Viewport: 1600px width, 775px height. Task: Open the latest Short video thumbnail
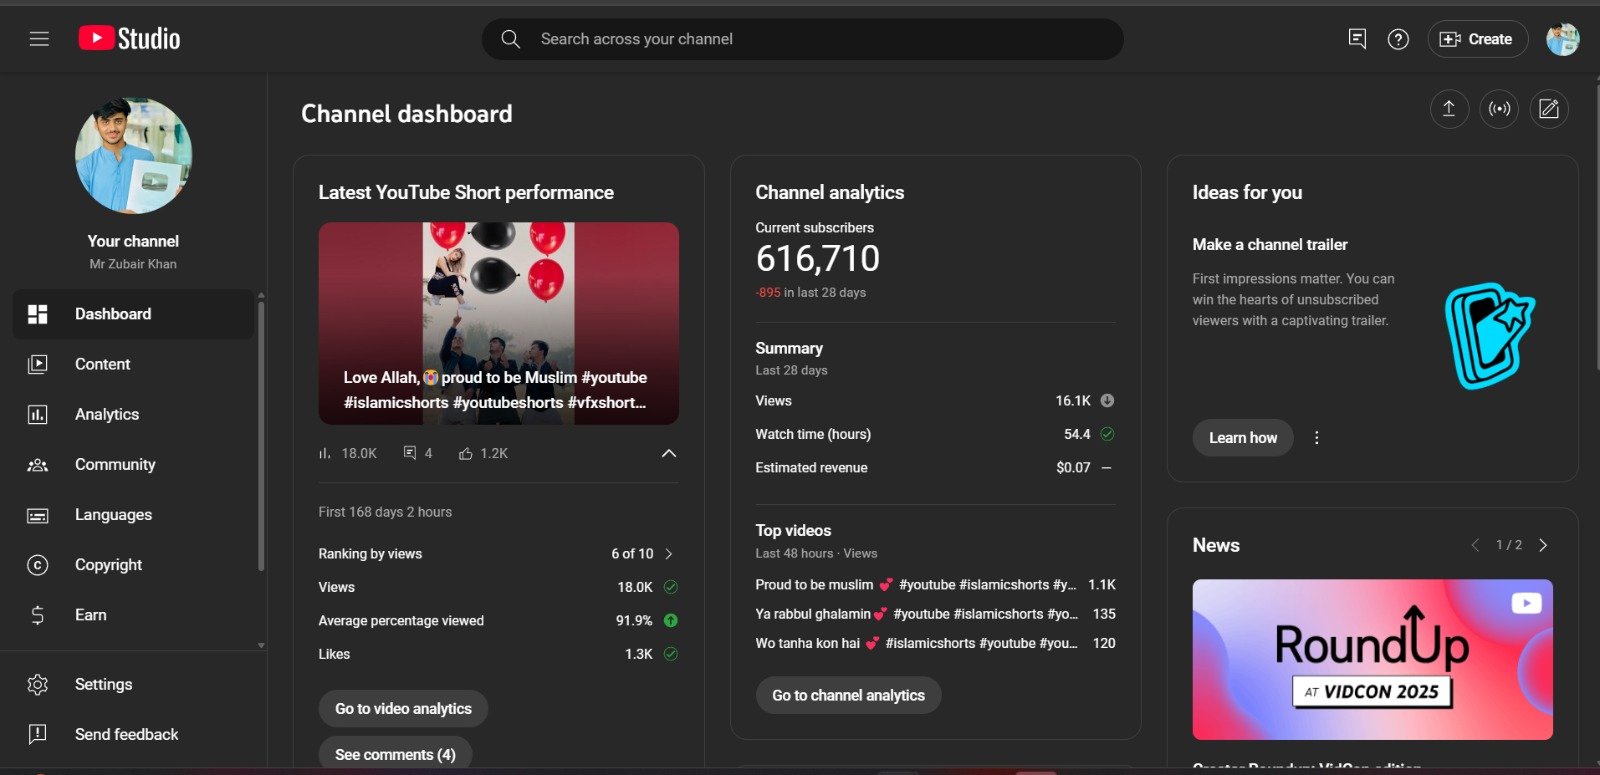click(x=498, y=323)
